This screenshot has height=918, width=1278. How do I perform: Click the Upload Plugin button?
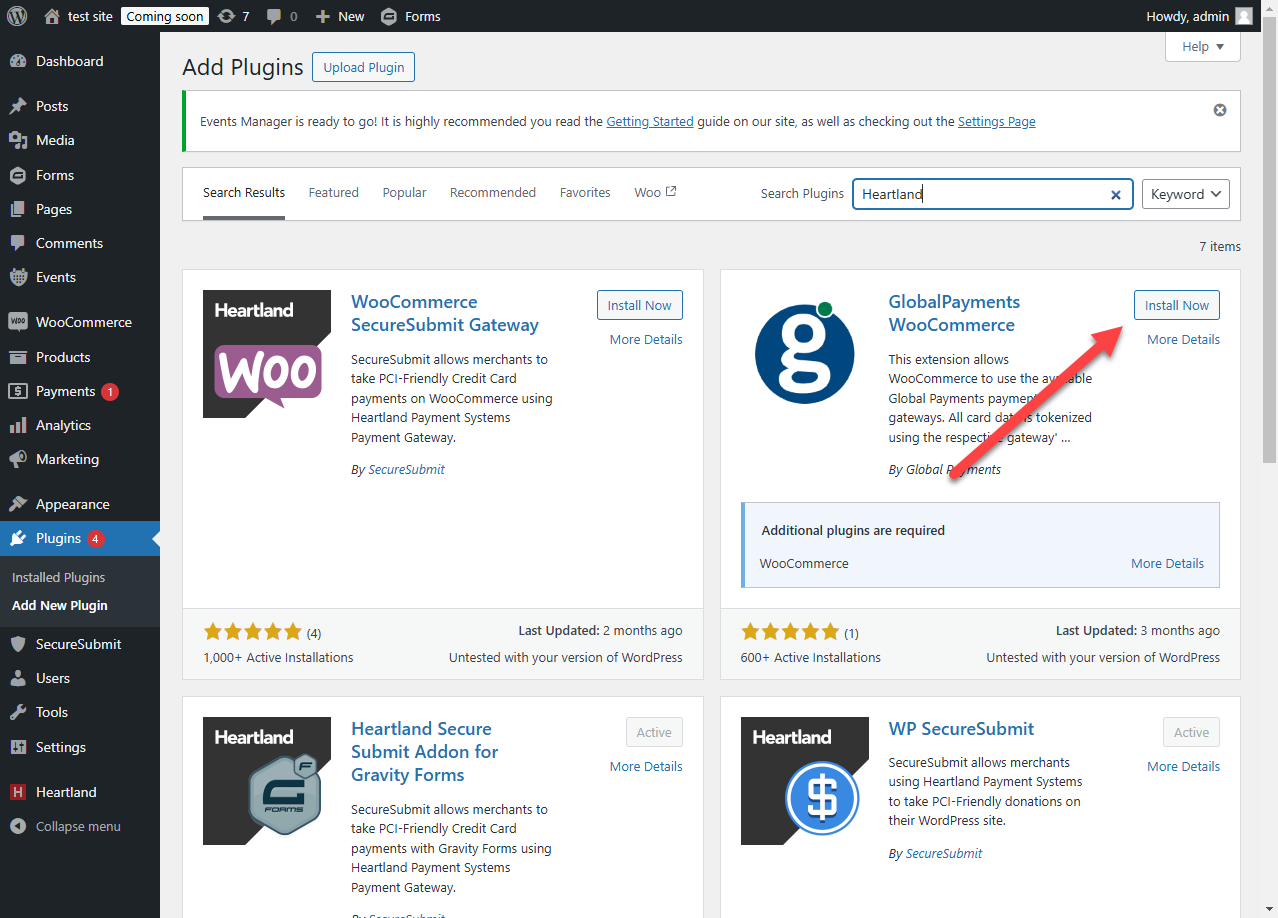click(x=363, y=67)
